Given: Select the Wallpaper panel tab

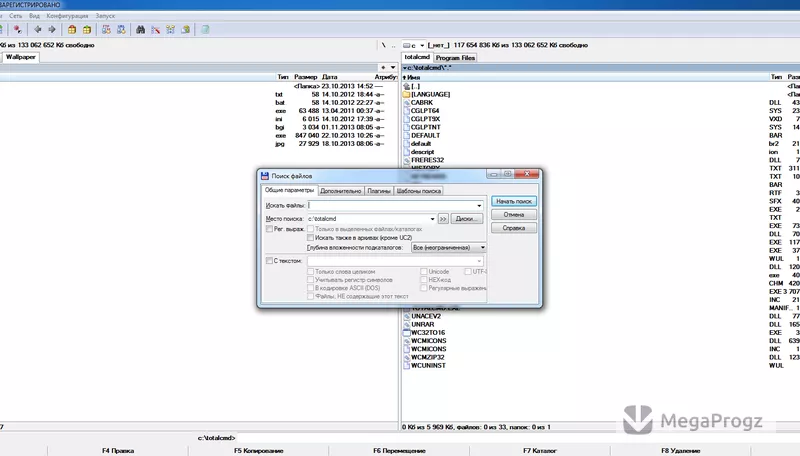Looking at the screenshot, I should pos(21,57).
